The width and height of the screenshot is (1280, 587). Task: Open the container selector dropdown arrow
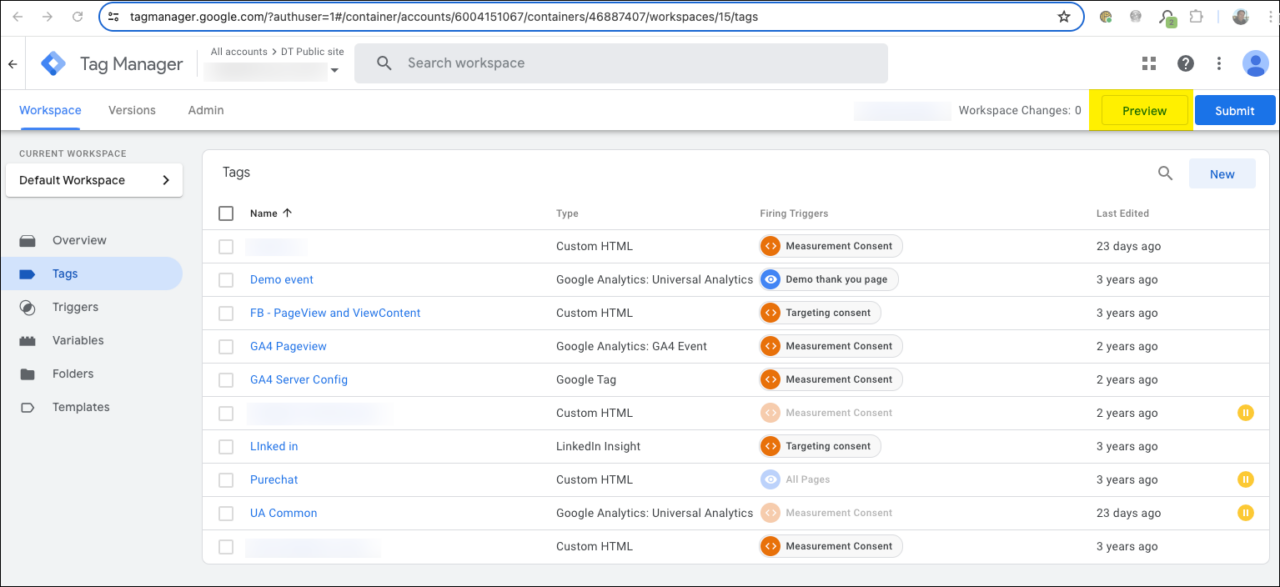coord(334,70)
